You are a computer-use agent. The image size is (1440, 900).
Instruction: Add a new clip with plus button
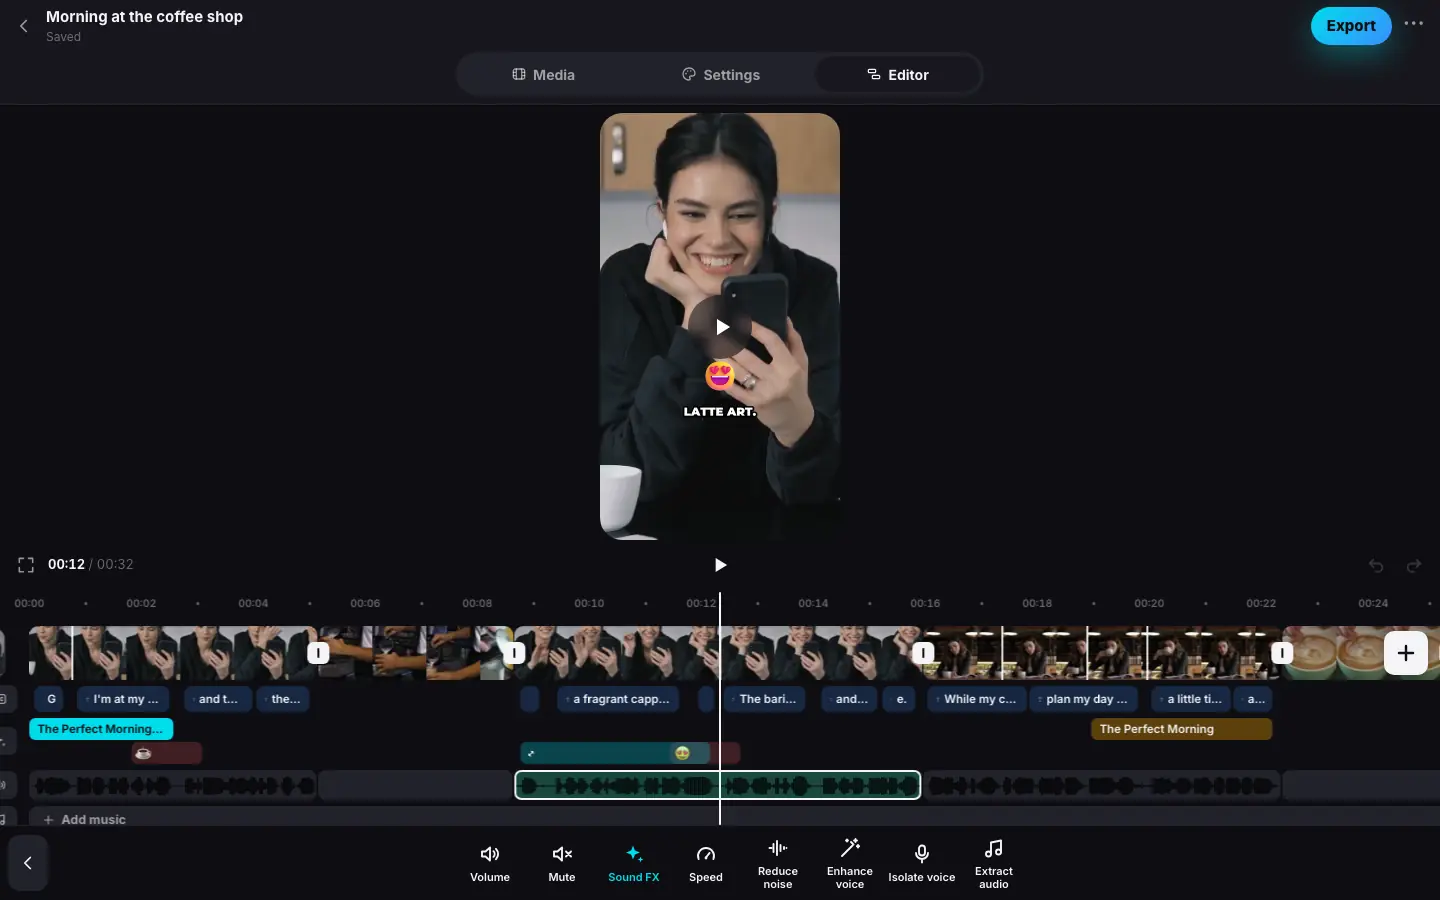click(1406, 653)
